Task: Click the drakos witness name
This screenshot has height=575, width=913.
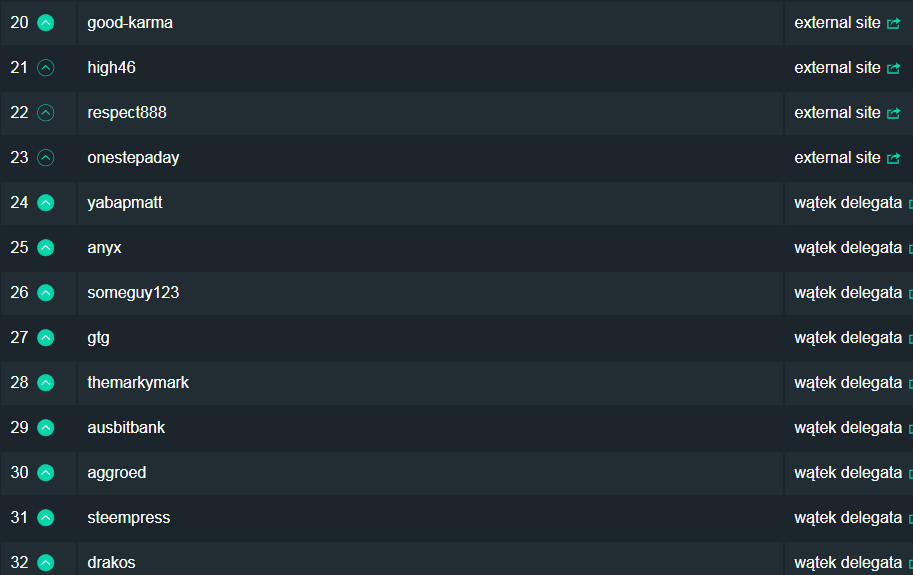Action: (x=111, y=562)
